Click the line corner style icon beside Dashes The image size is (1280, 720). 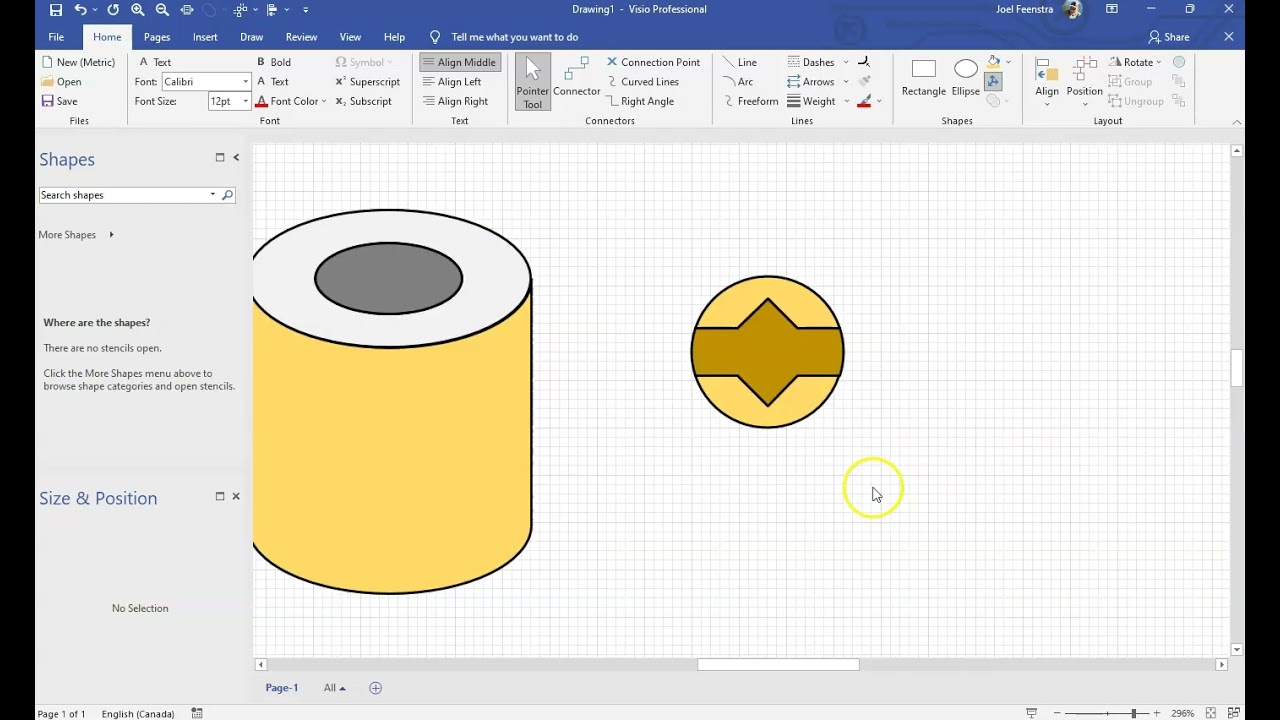click(864, 62)
